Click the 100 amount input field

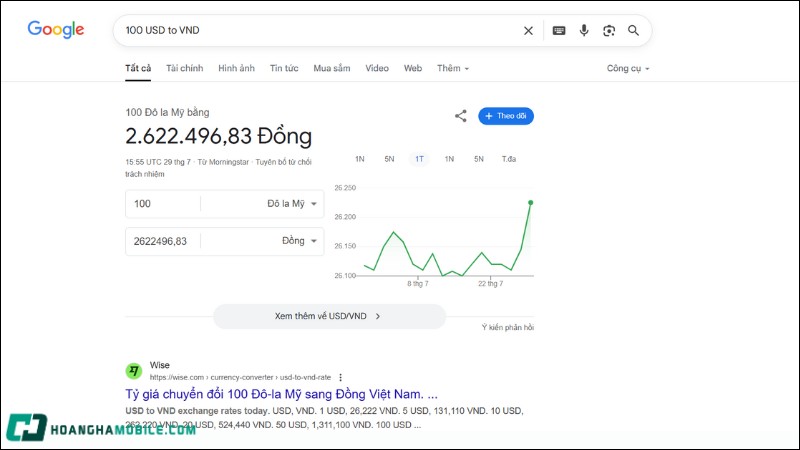pyautogui.click(x=163, y=204)
